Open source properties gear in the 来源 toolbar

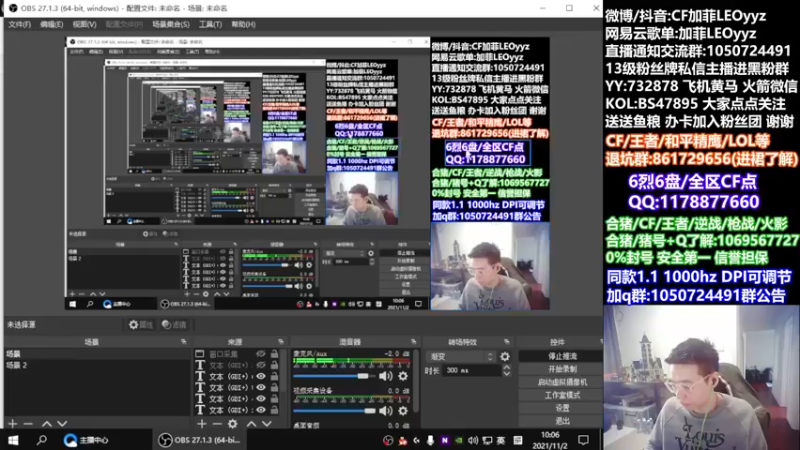pyautogui.click(x=233, y=423)
